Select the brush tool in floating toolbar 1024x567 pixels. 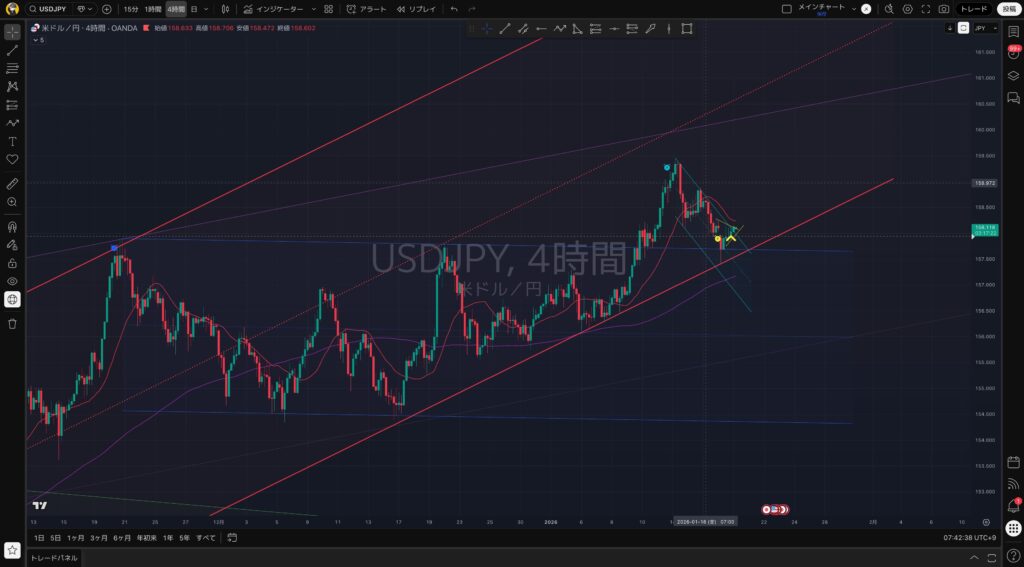click(650, 29)
